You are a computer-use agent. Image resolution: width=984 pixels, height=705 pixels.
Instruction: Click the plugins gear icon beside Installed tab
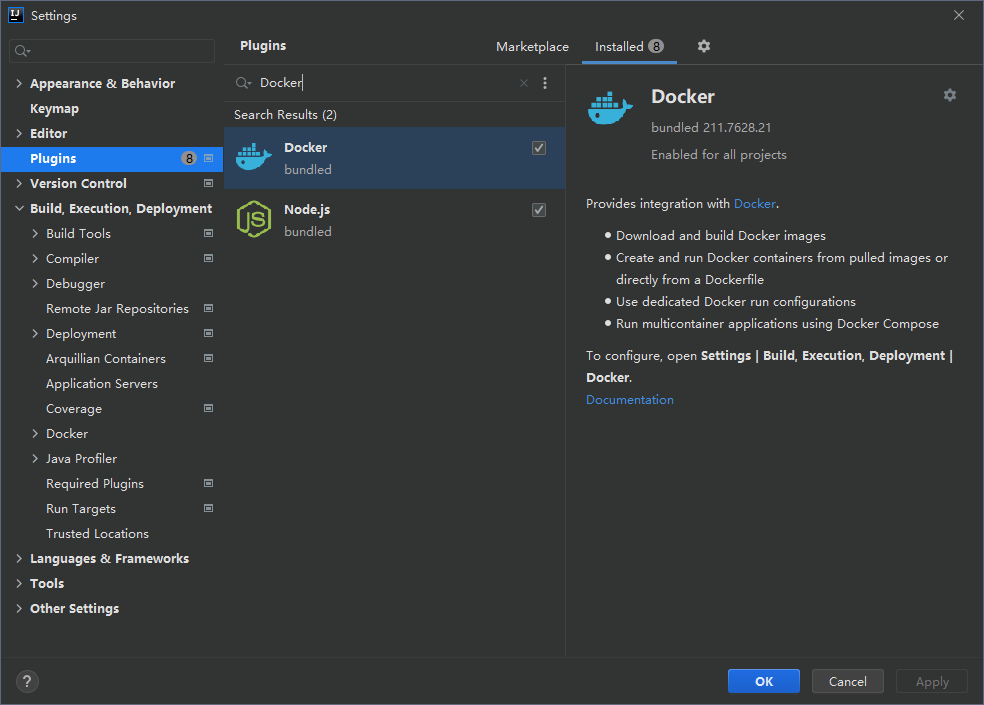[x=703, y=46]
